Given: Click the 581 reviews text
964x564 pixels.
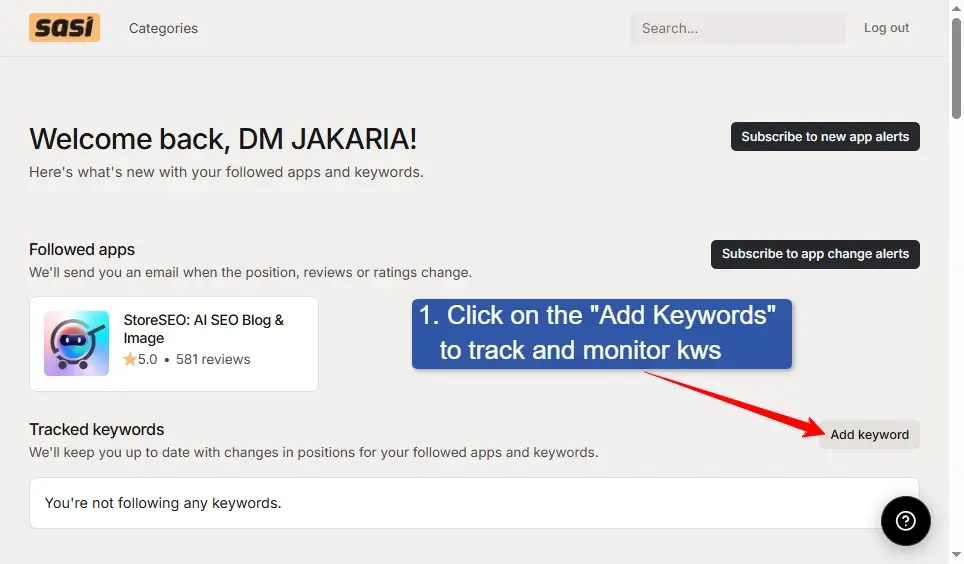Looking at the screenshot, I should 213,359.
